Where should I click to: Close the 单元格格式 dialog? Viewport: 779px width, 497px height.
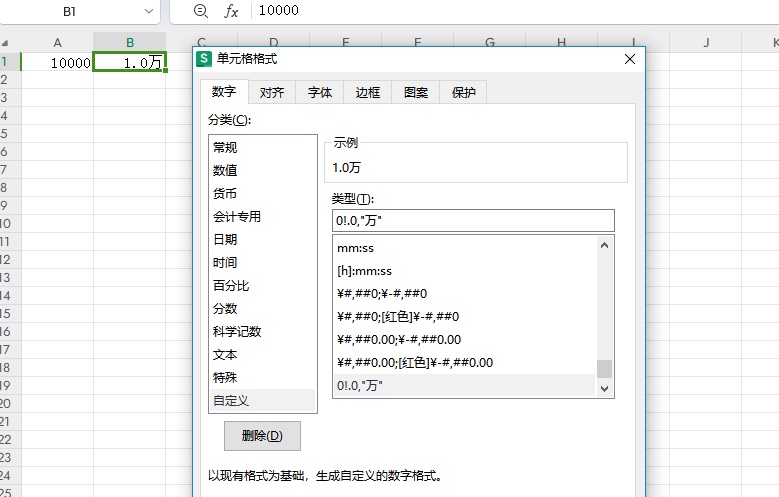pyautogui.click(x=629, y=59)
